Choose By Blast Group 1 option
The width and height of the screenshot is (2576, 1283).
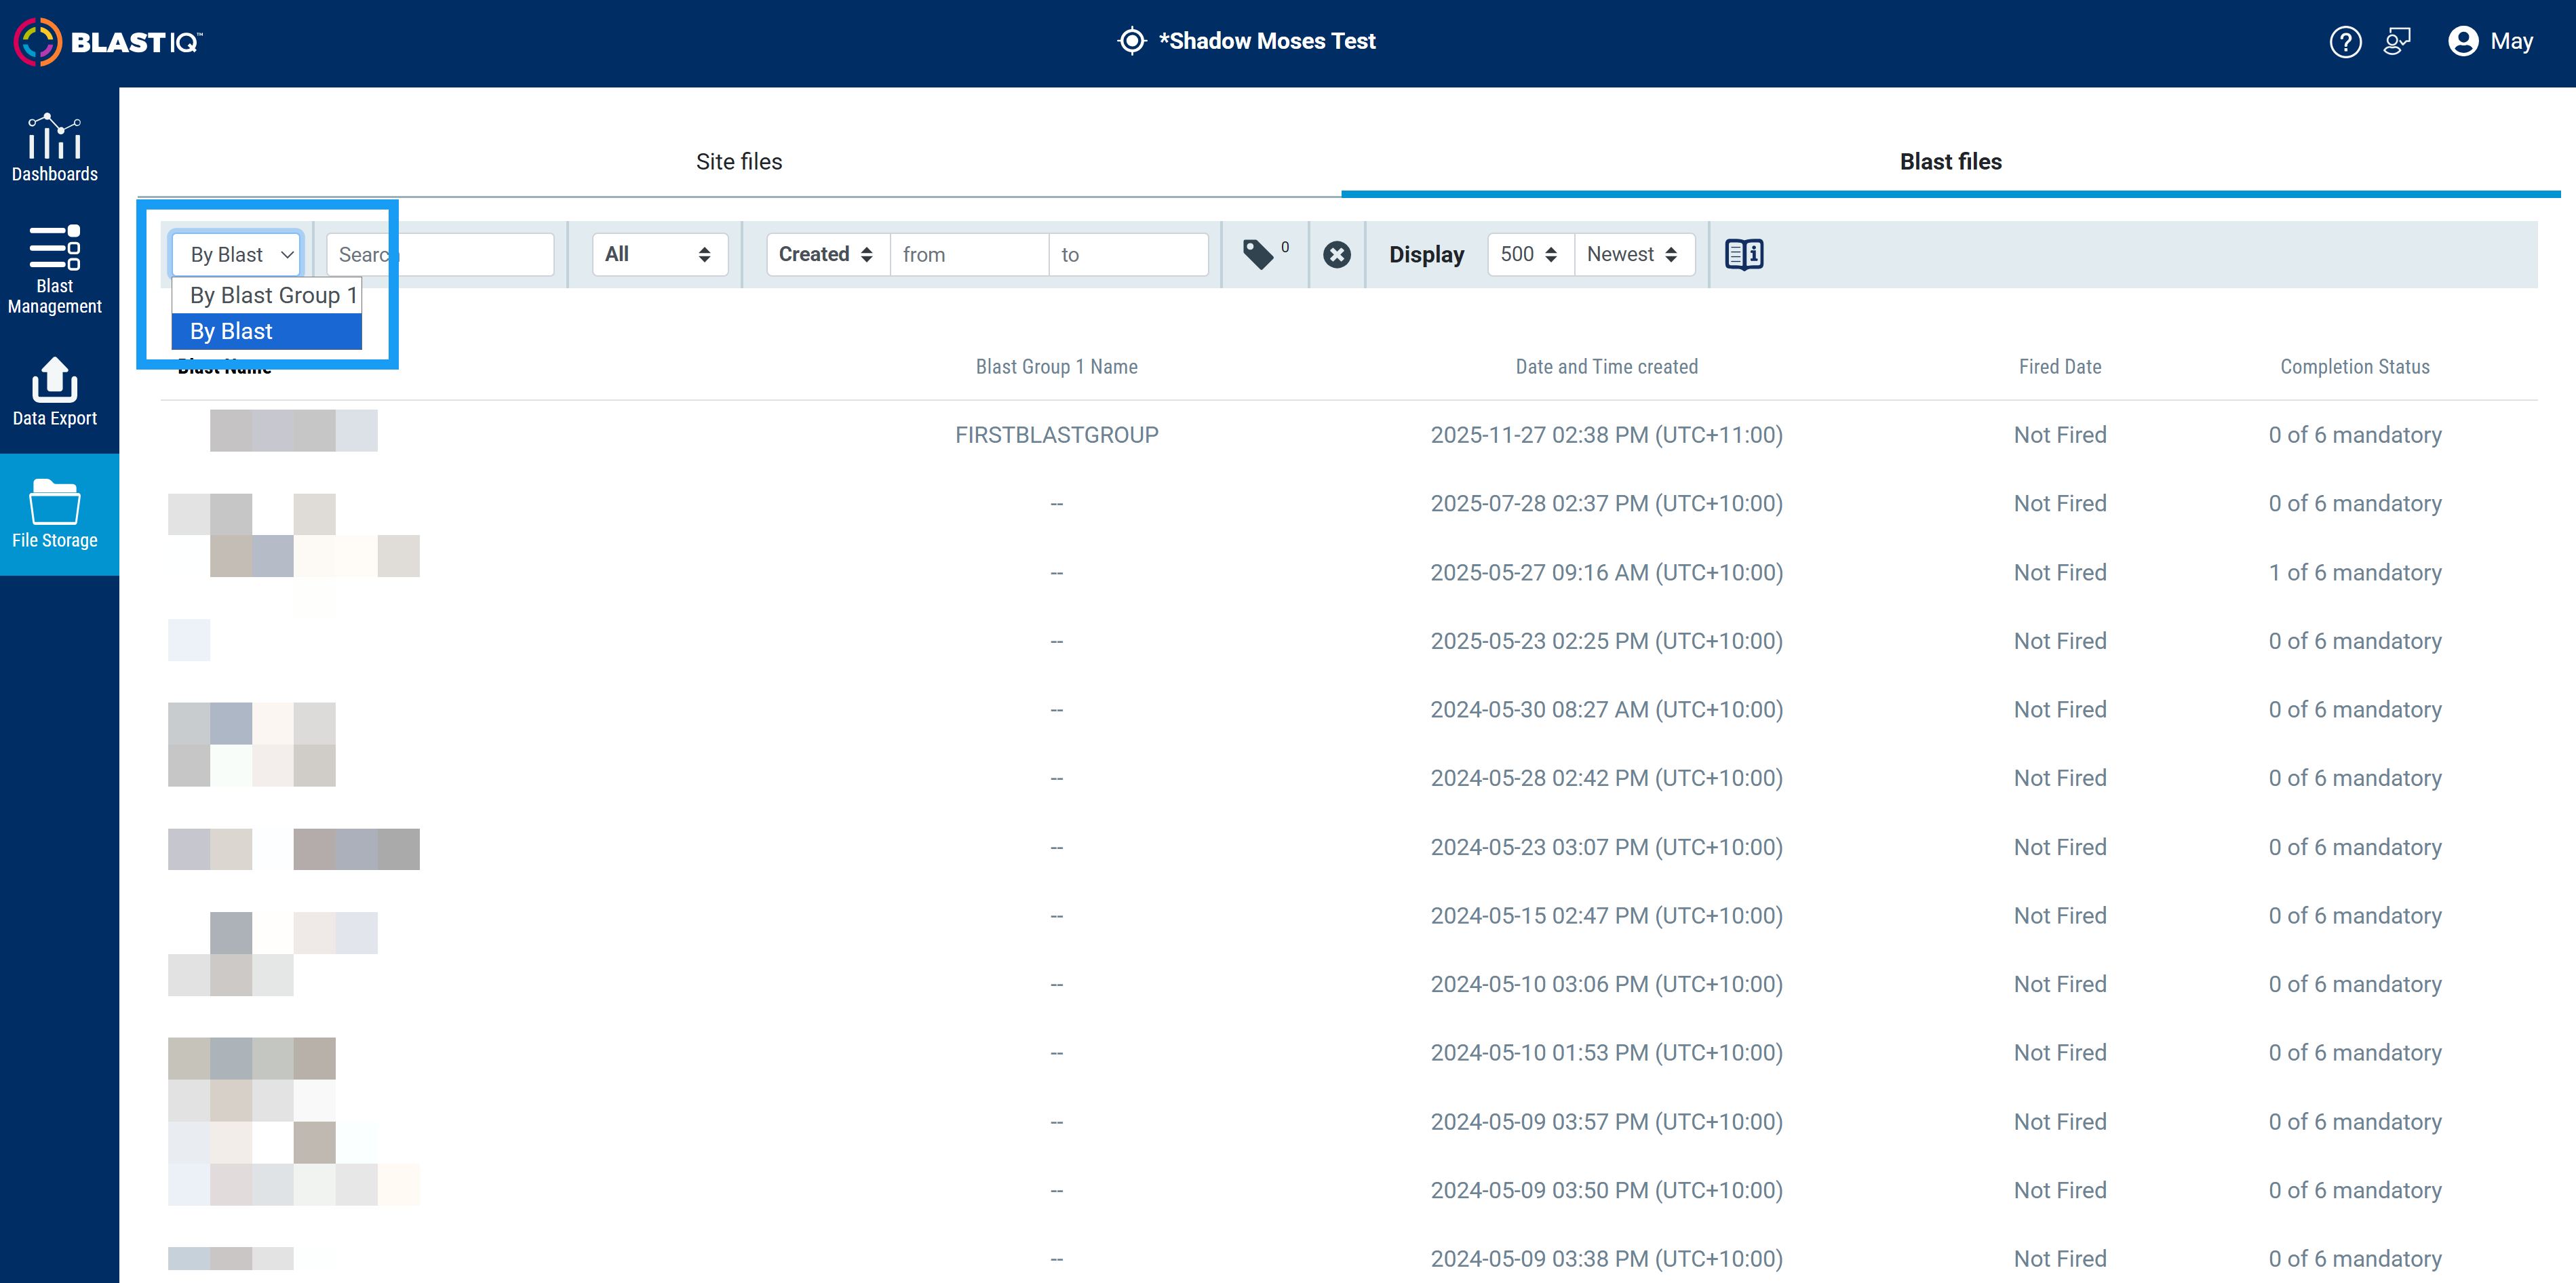point(267,295)
